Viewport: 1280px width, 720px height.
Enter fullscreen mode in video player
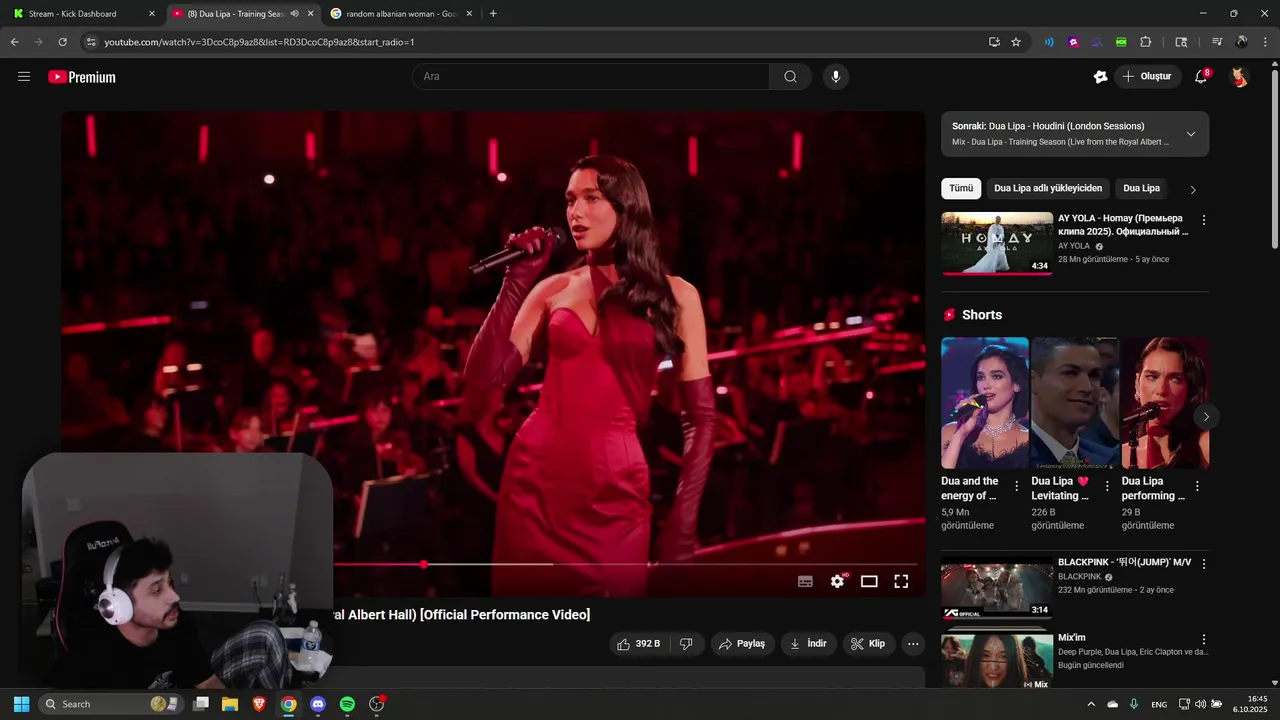pos(901,581)
